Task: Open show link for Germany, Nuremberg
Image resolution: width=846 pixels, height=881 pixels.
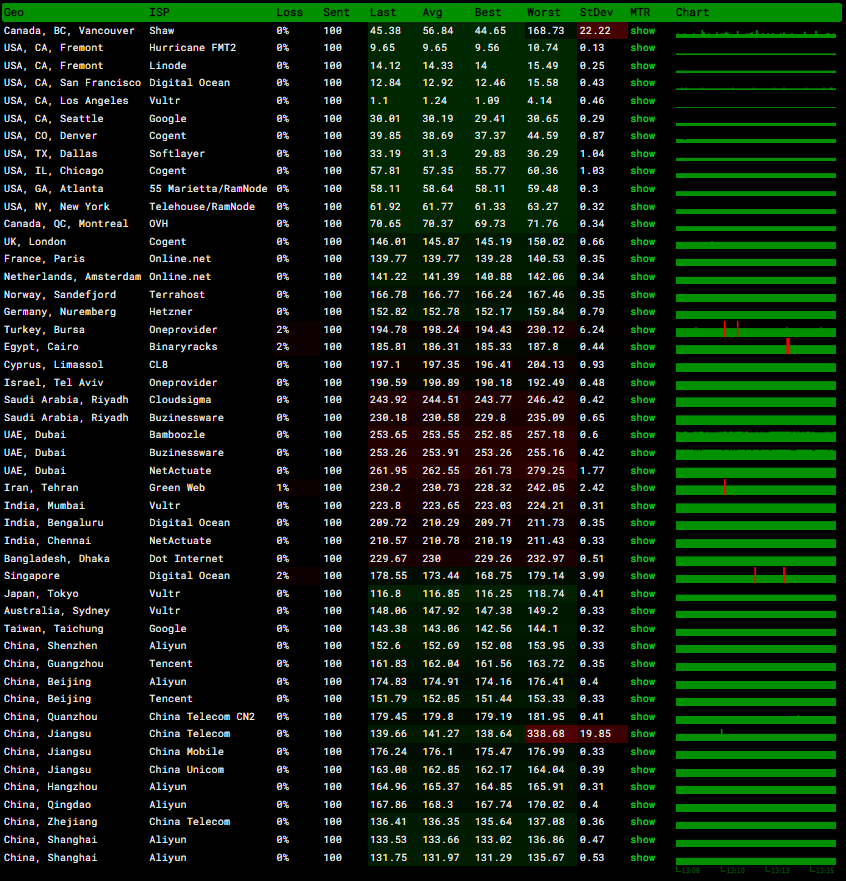Action: click(x=642, y=312)
